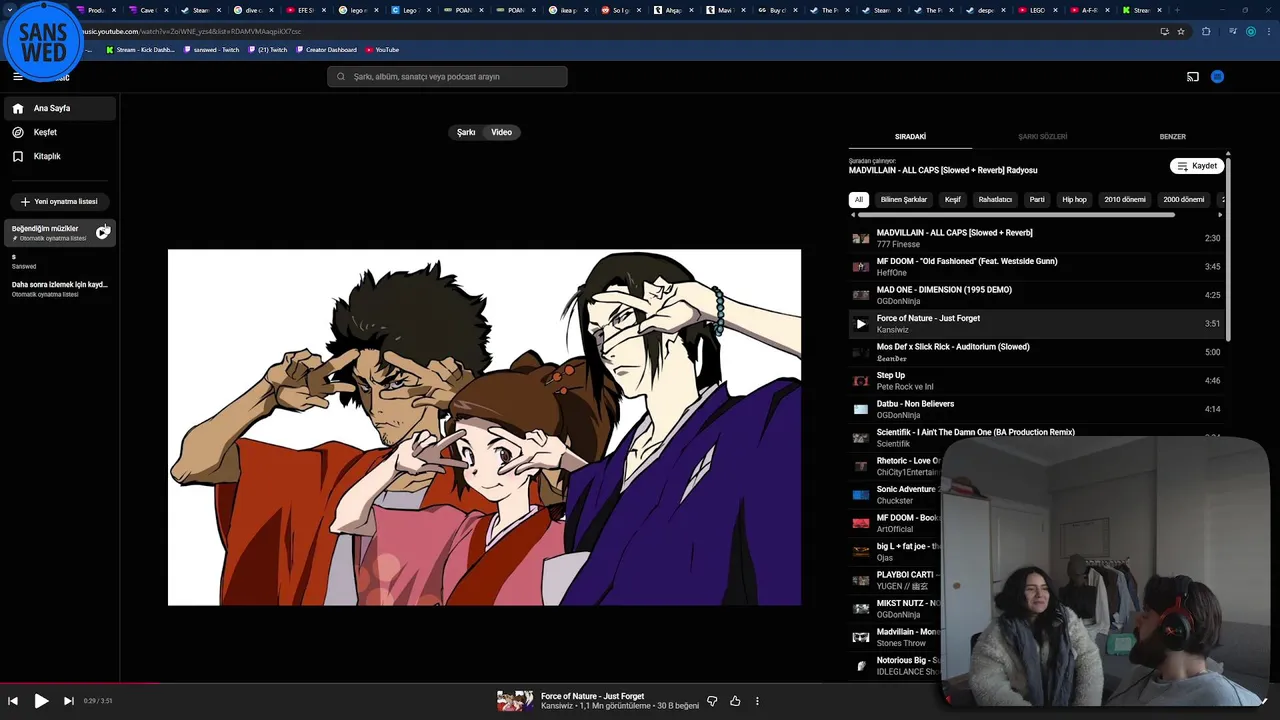Skip to the next track
Image resolution: width=1280 pixels, height=720 pixels.
pyautogui.click(x=68, y=701)
